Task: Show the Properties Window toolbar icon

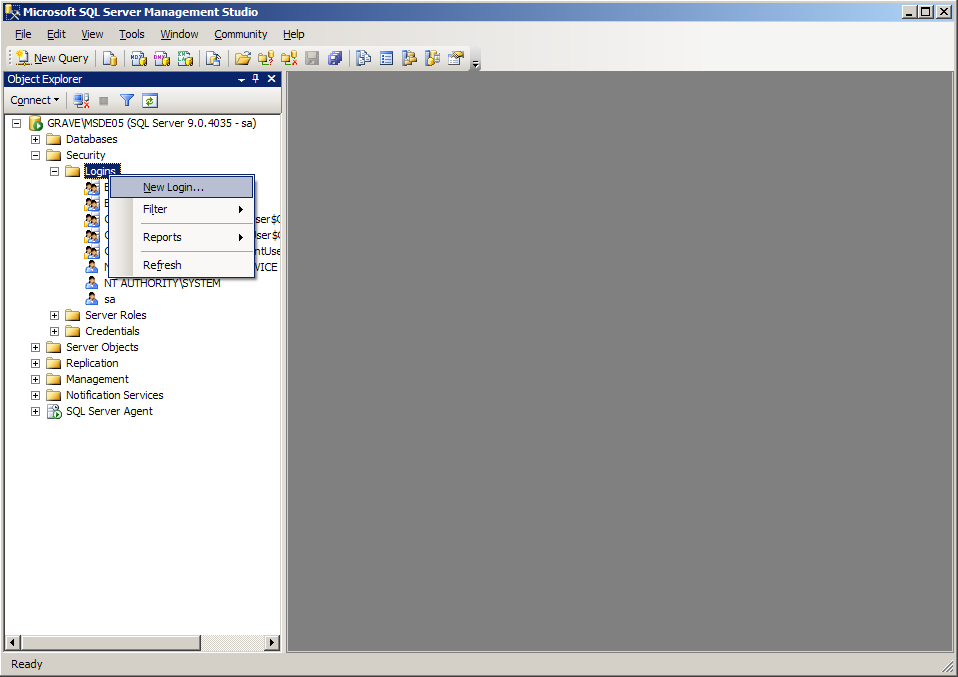Action: [456, 58]
